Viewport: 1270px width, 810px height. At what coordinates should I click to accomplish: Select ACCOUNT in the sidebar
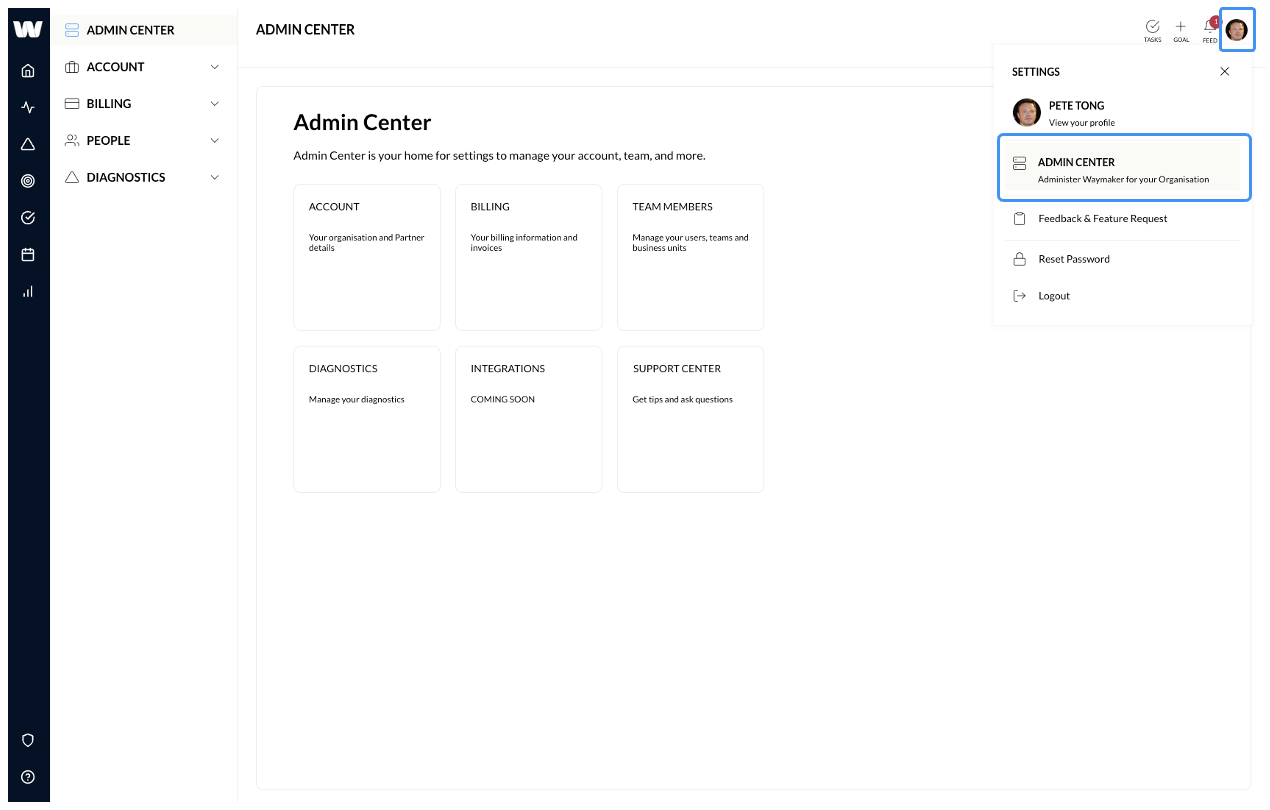tap(143, 67)
